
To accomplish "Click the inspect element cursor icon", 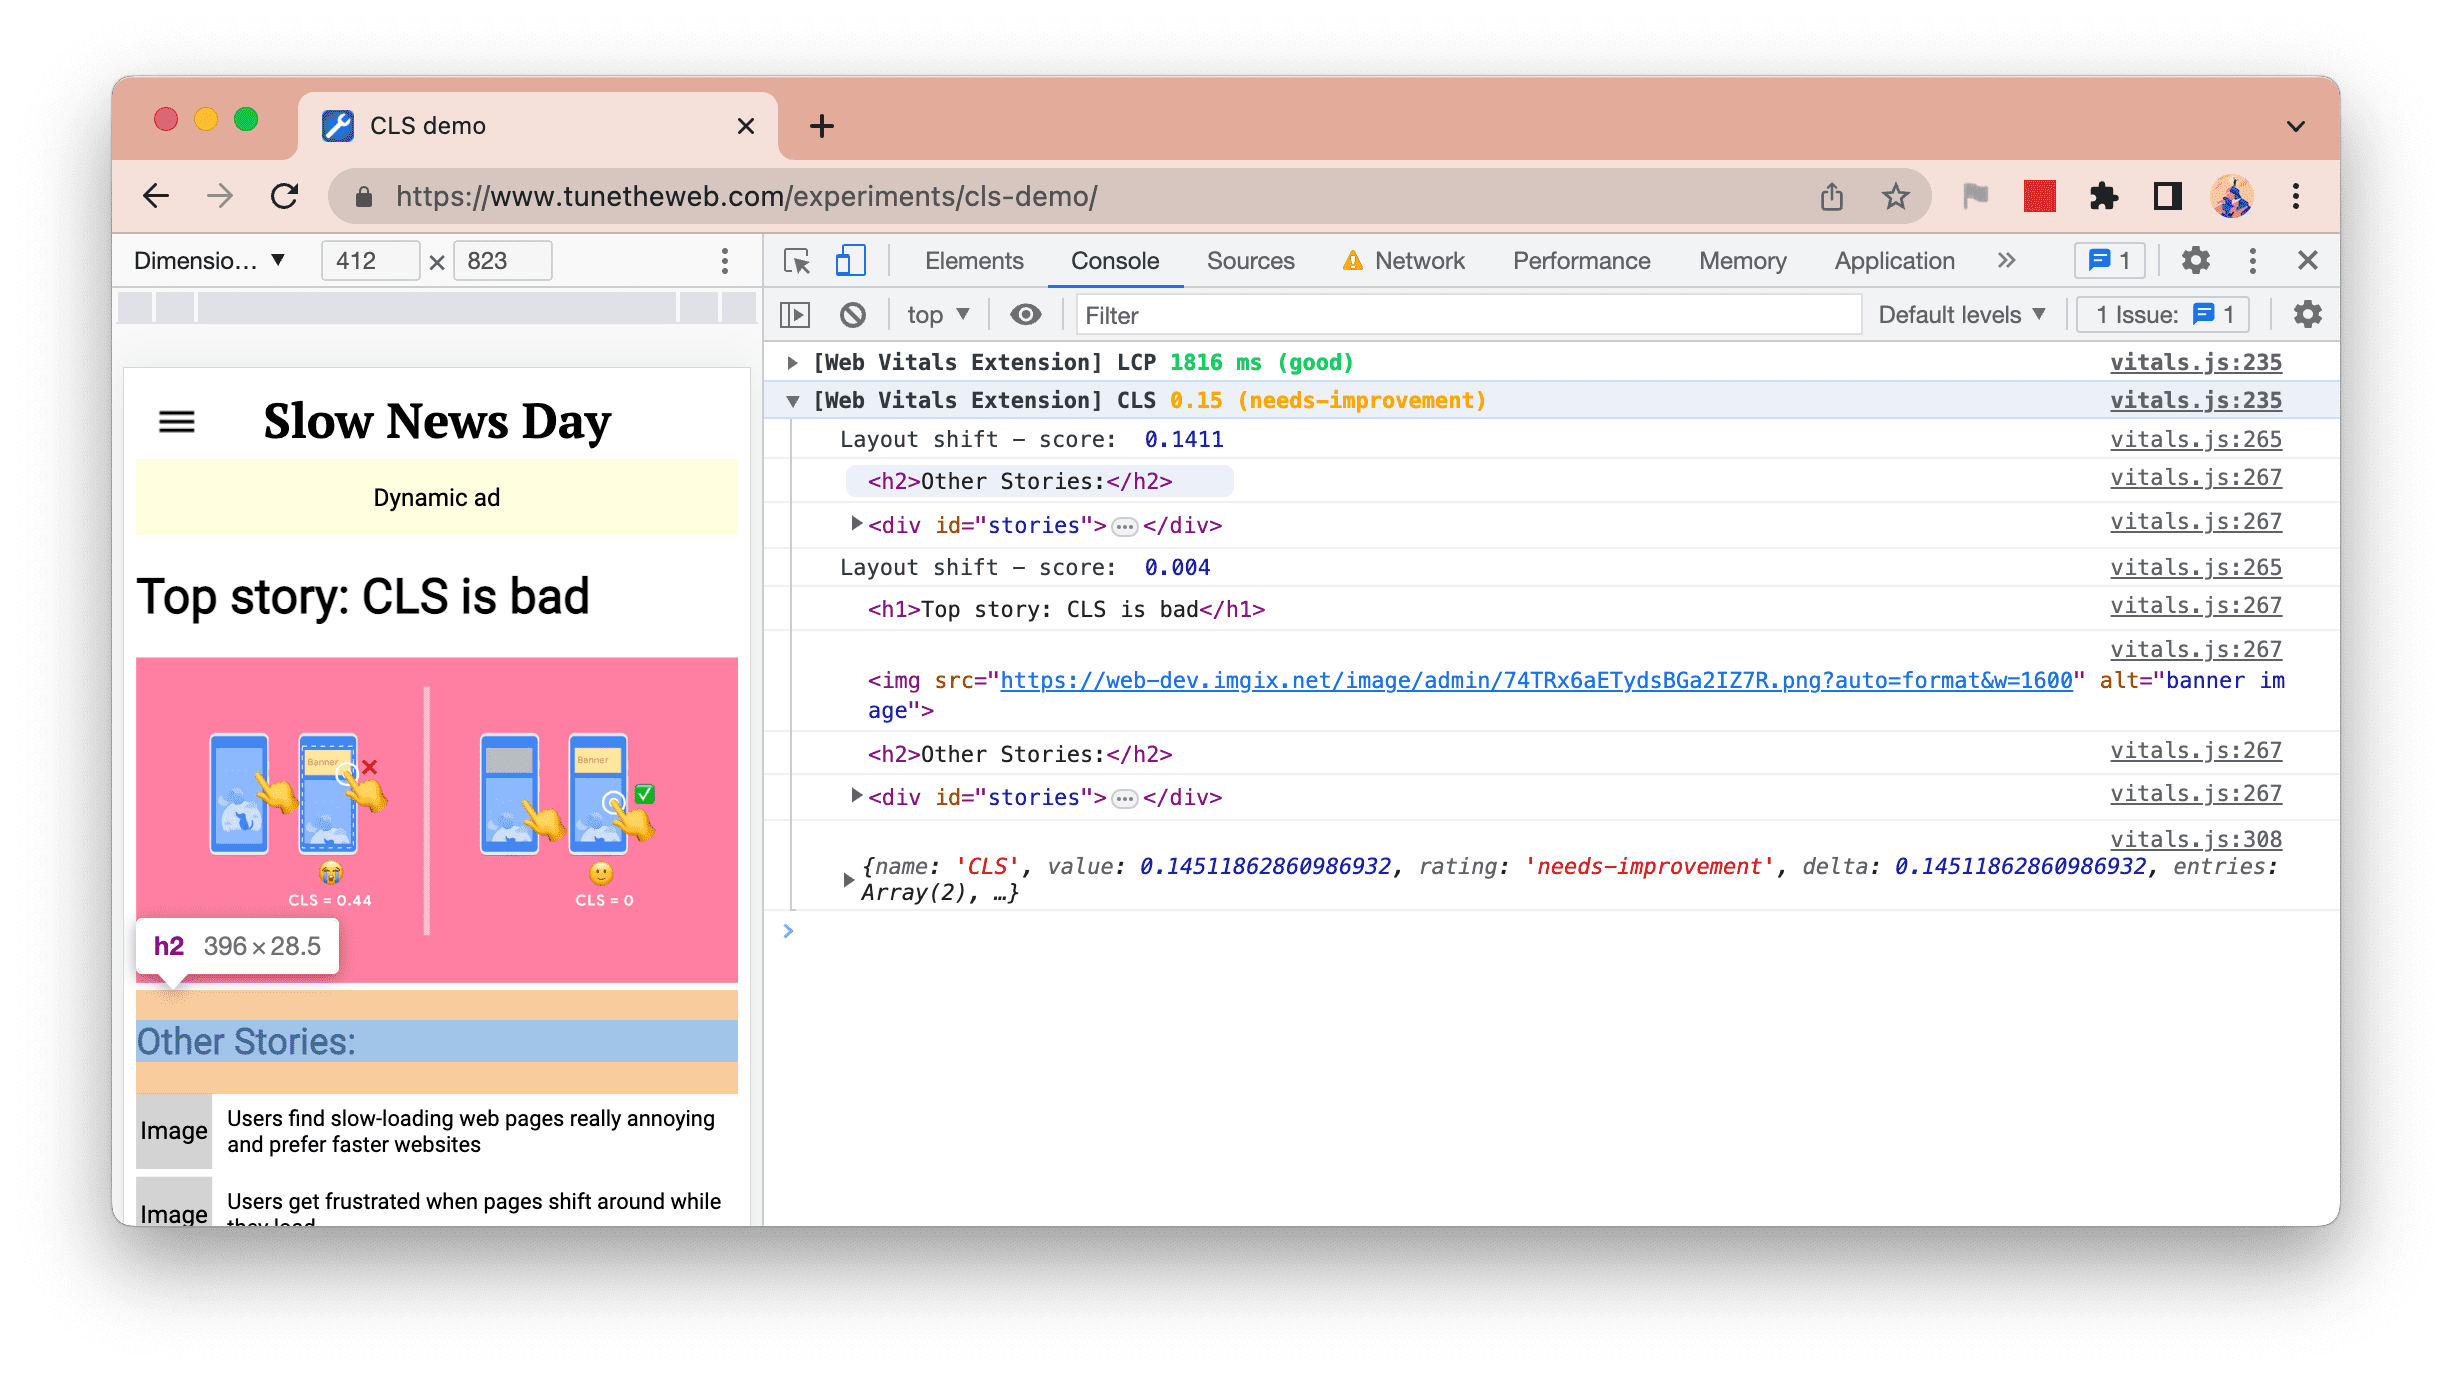I will pos(797,261).
